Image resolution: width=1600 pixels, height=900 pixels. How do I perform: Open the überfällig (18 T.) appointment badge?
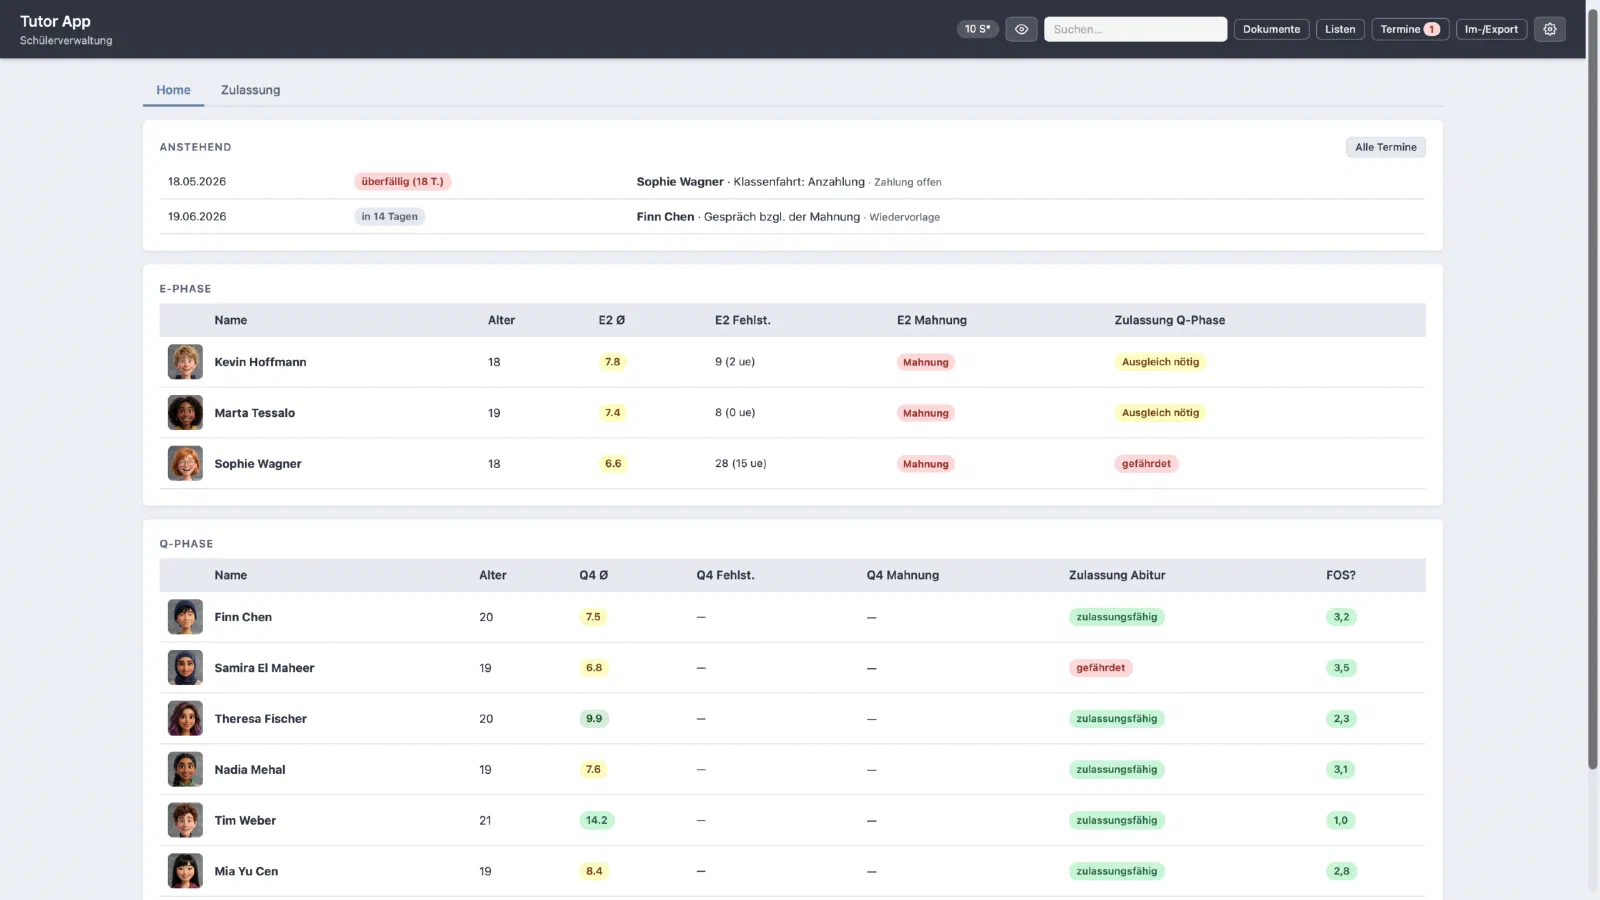pos(402,182)
